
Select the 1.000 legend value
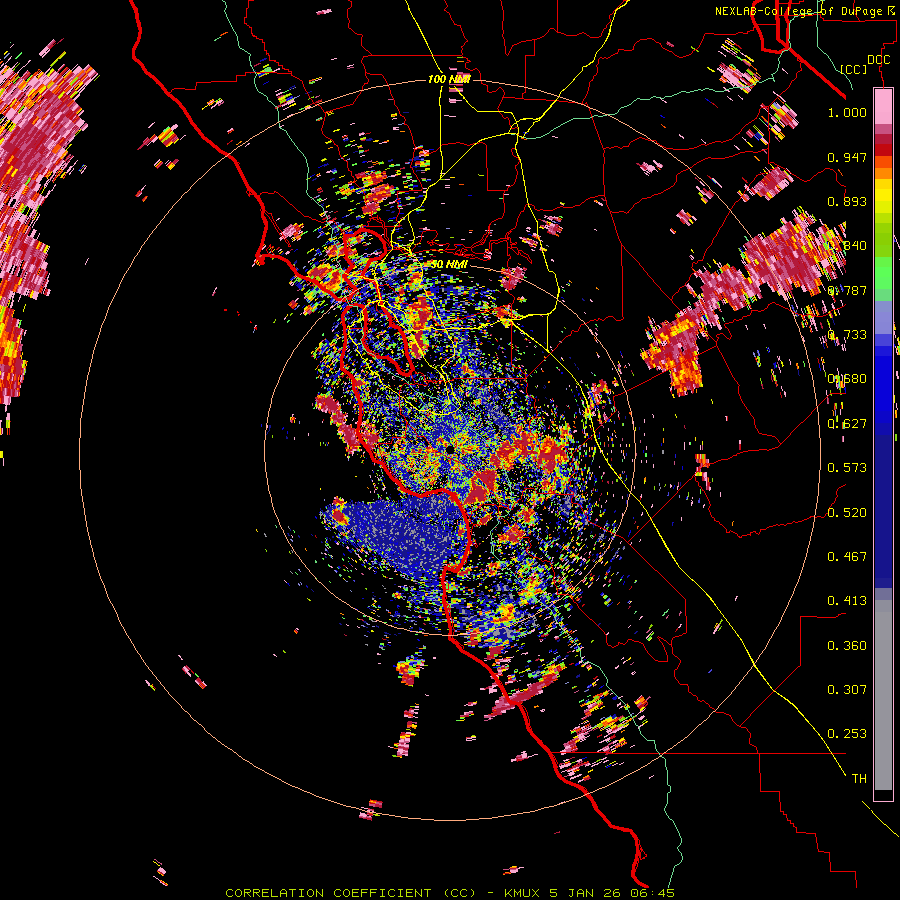click(x=847, y=112)
